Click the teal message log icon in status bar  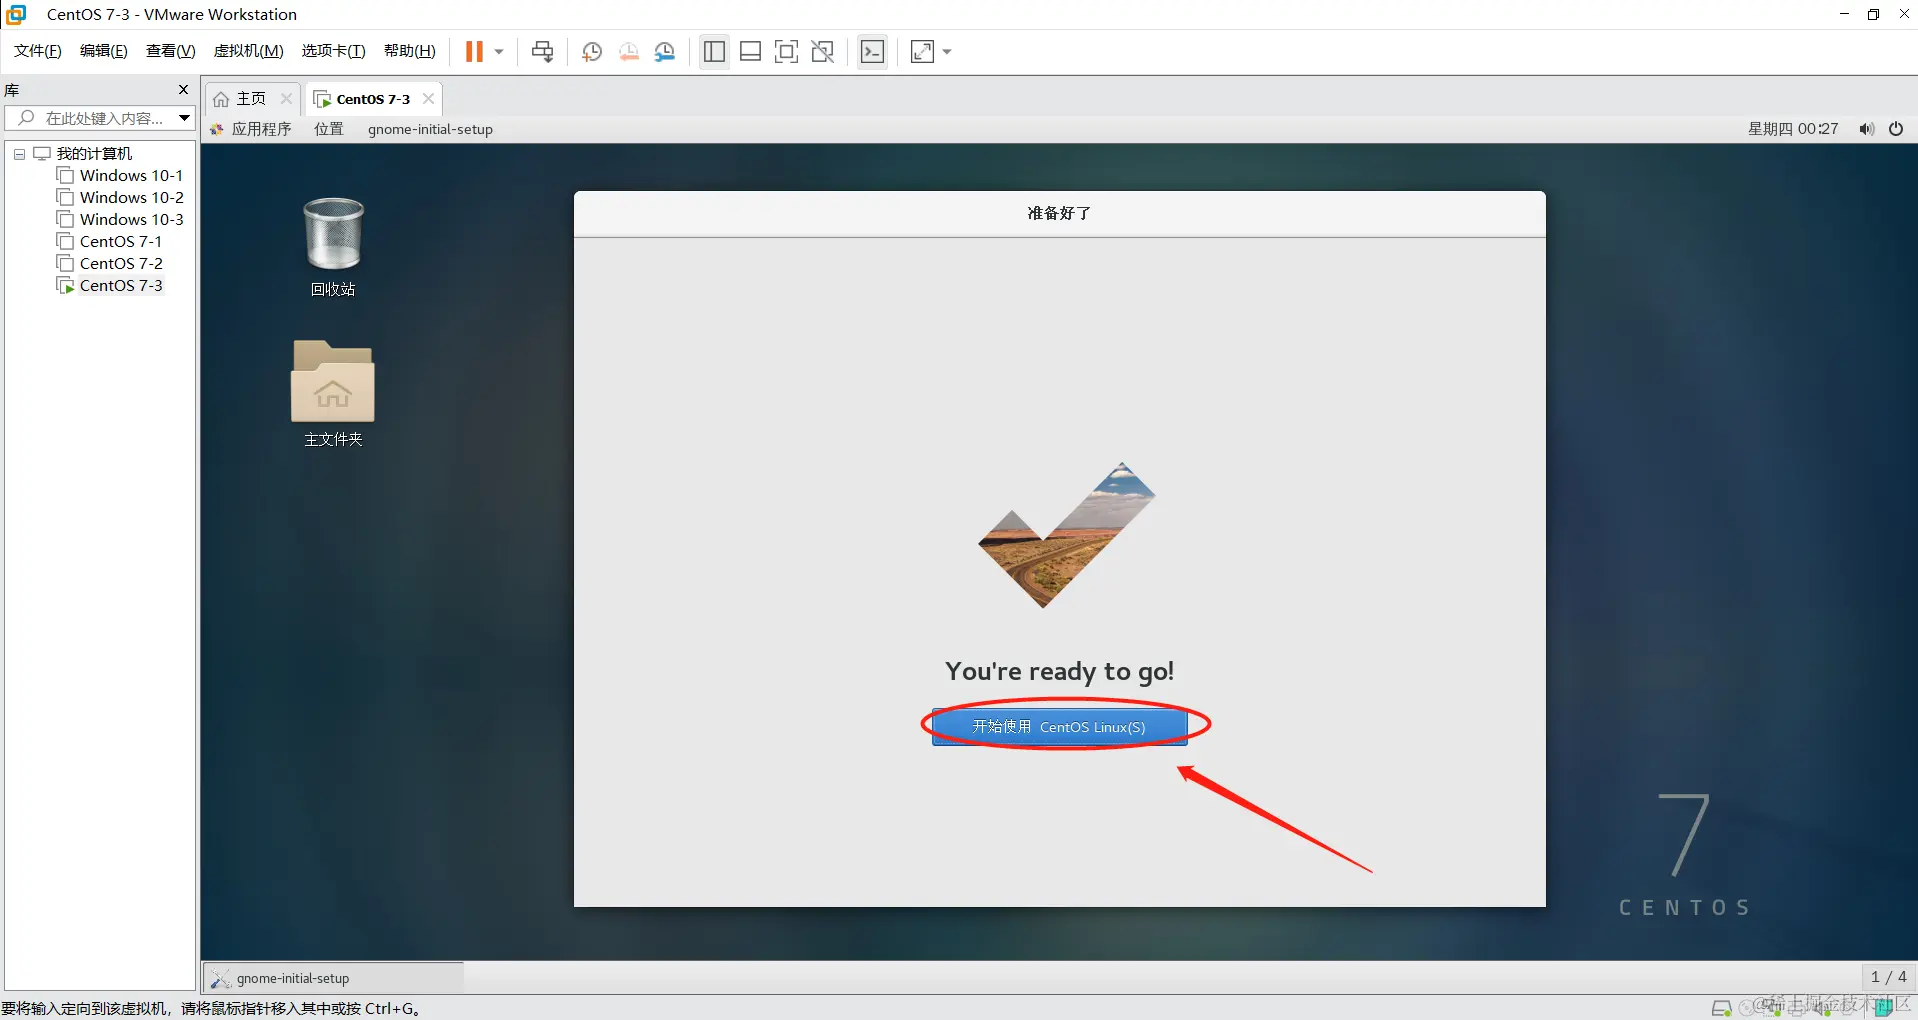(1884, 1008)
